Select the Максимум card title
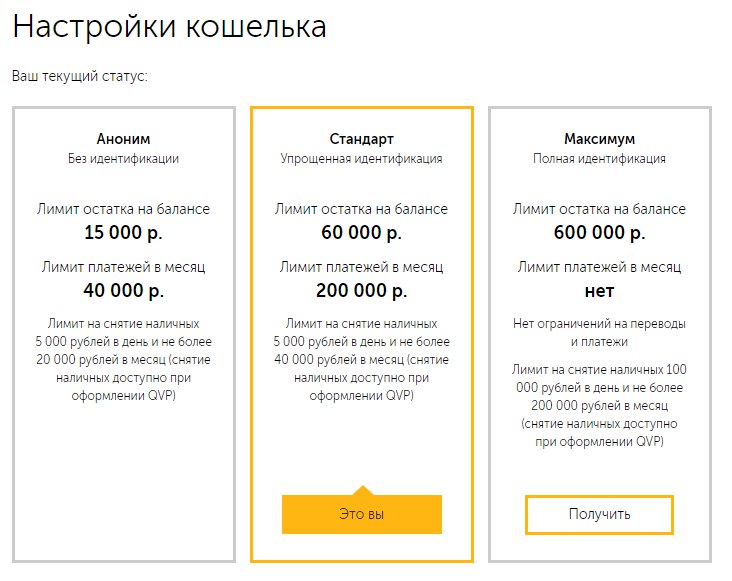 point(599,139)
